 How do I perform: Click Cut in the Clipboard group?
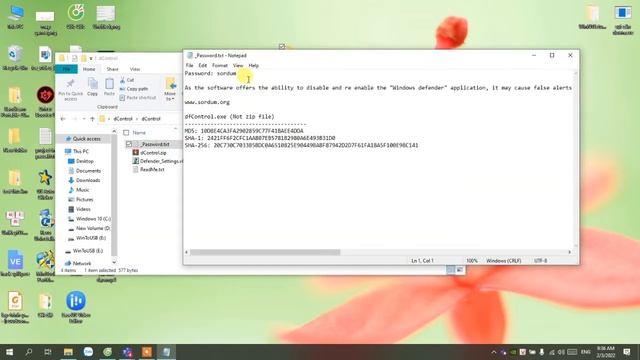coord(127,80)
